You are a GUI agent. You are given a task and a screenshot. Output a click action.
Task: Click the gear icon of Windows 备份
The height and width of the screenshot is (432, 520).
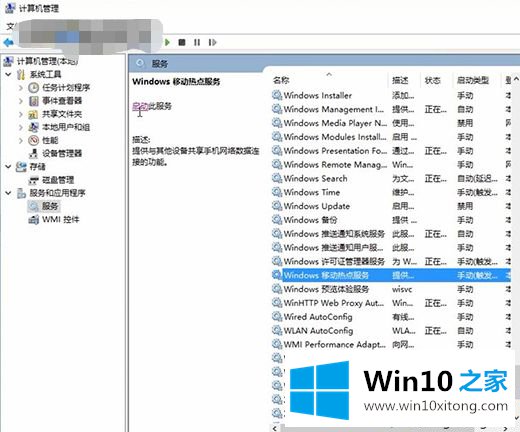[277, 220]
